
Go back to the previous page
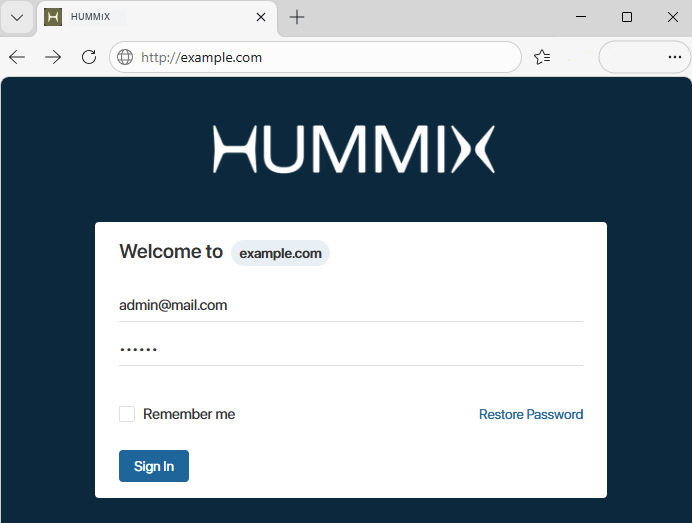pyautogui.click(x=17, y=57)
